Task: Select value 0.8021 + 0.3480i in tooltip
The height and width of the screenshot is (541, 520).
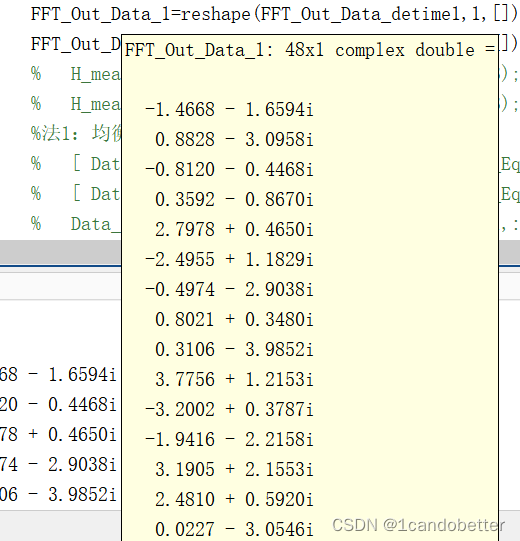Action: point(234,319)
